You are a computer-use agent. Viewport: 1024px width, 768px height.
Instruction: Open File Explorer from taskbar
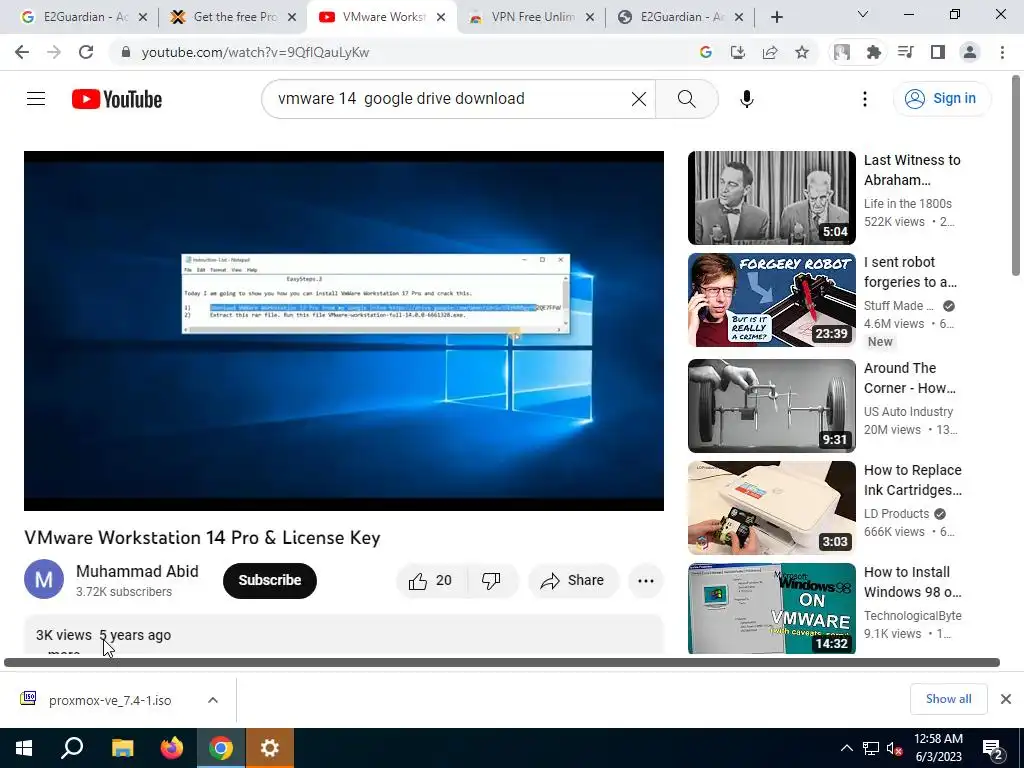pos(122,748)
